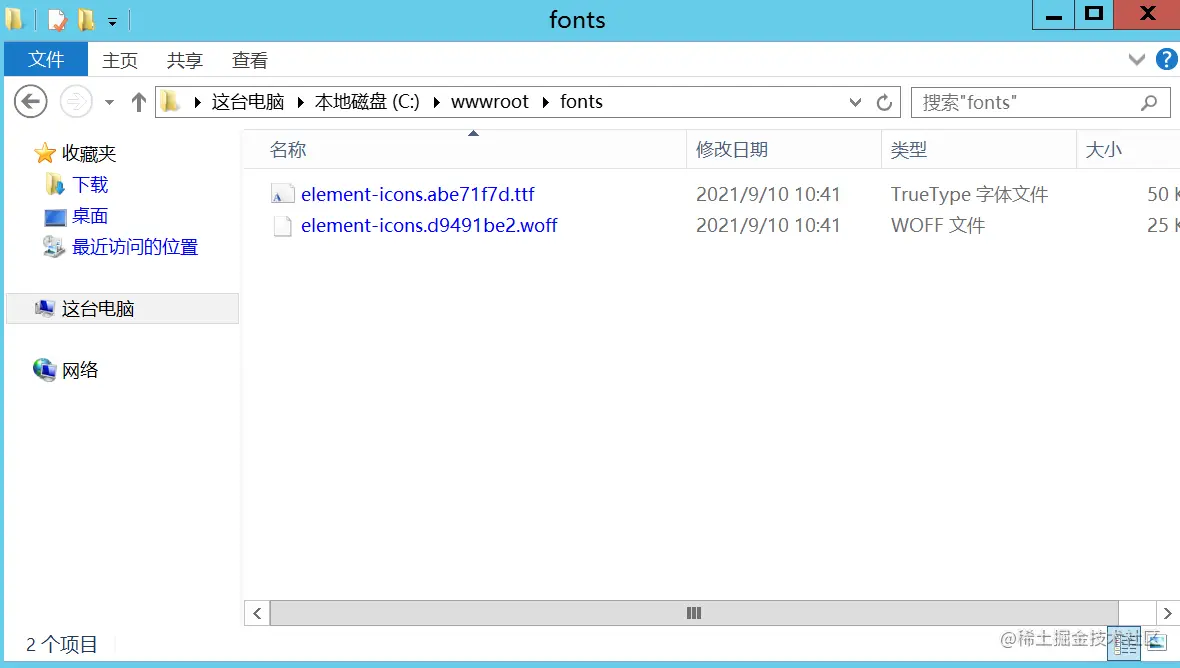Switch to details view icon in status bar
Viewport: 1180px width, 668px height.
tap(1124, 644)
